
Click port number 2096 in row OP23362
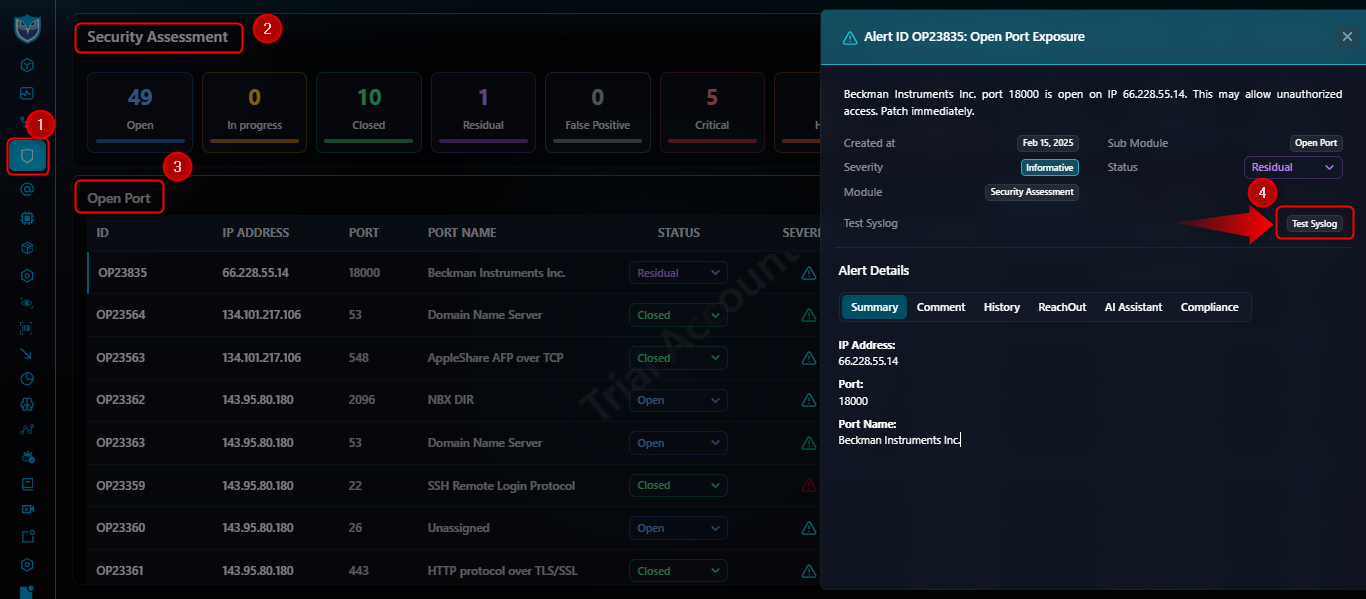(x=362, y=400)
